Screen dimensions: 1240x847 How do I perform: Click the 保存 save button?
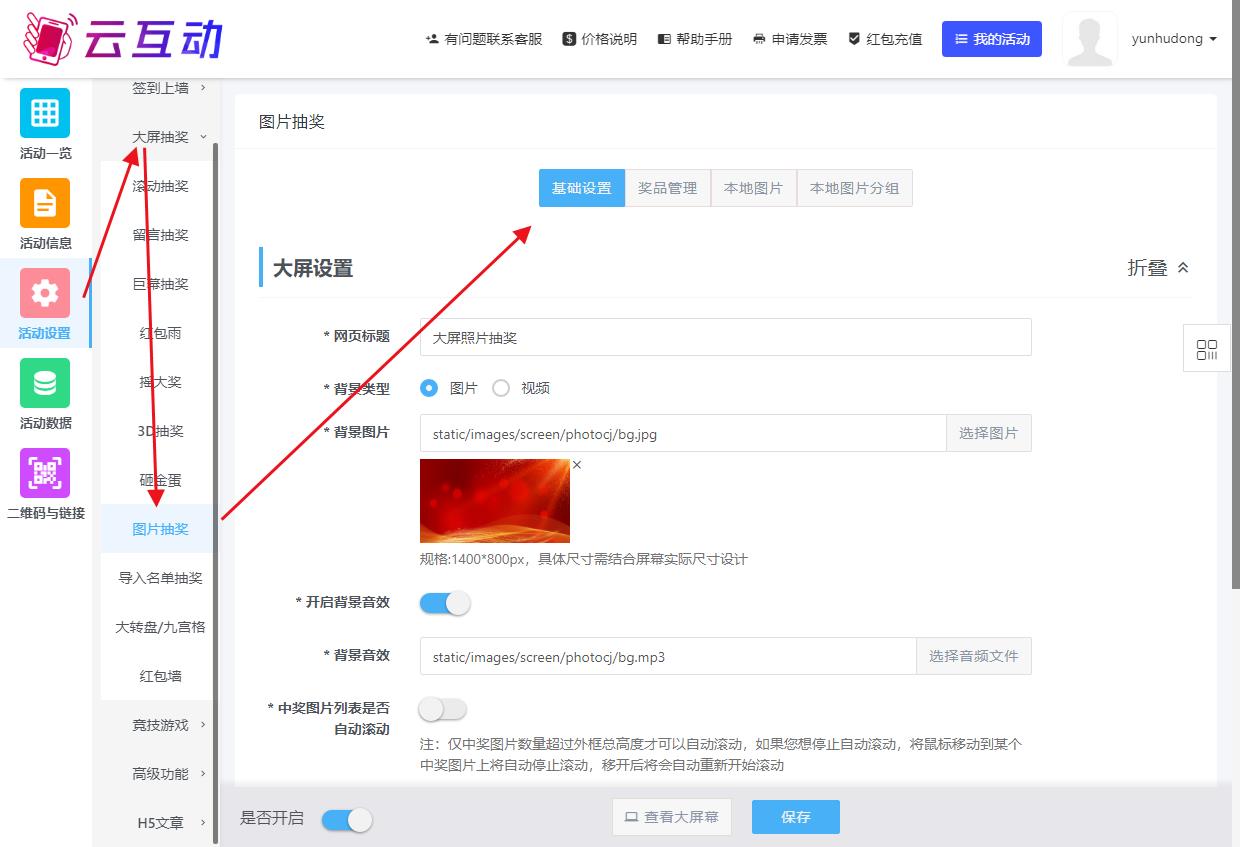coord(795,817)
